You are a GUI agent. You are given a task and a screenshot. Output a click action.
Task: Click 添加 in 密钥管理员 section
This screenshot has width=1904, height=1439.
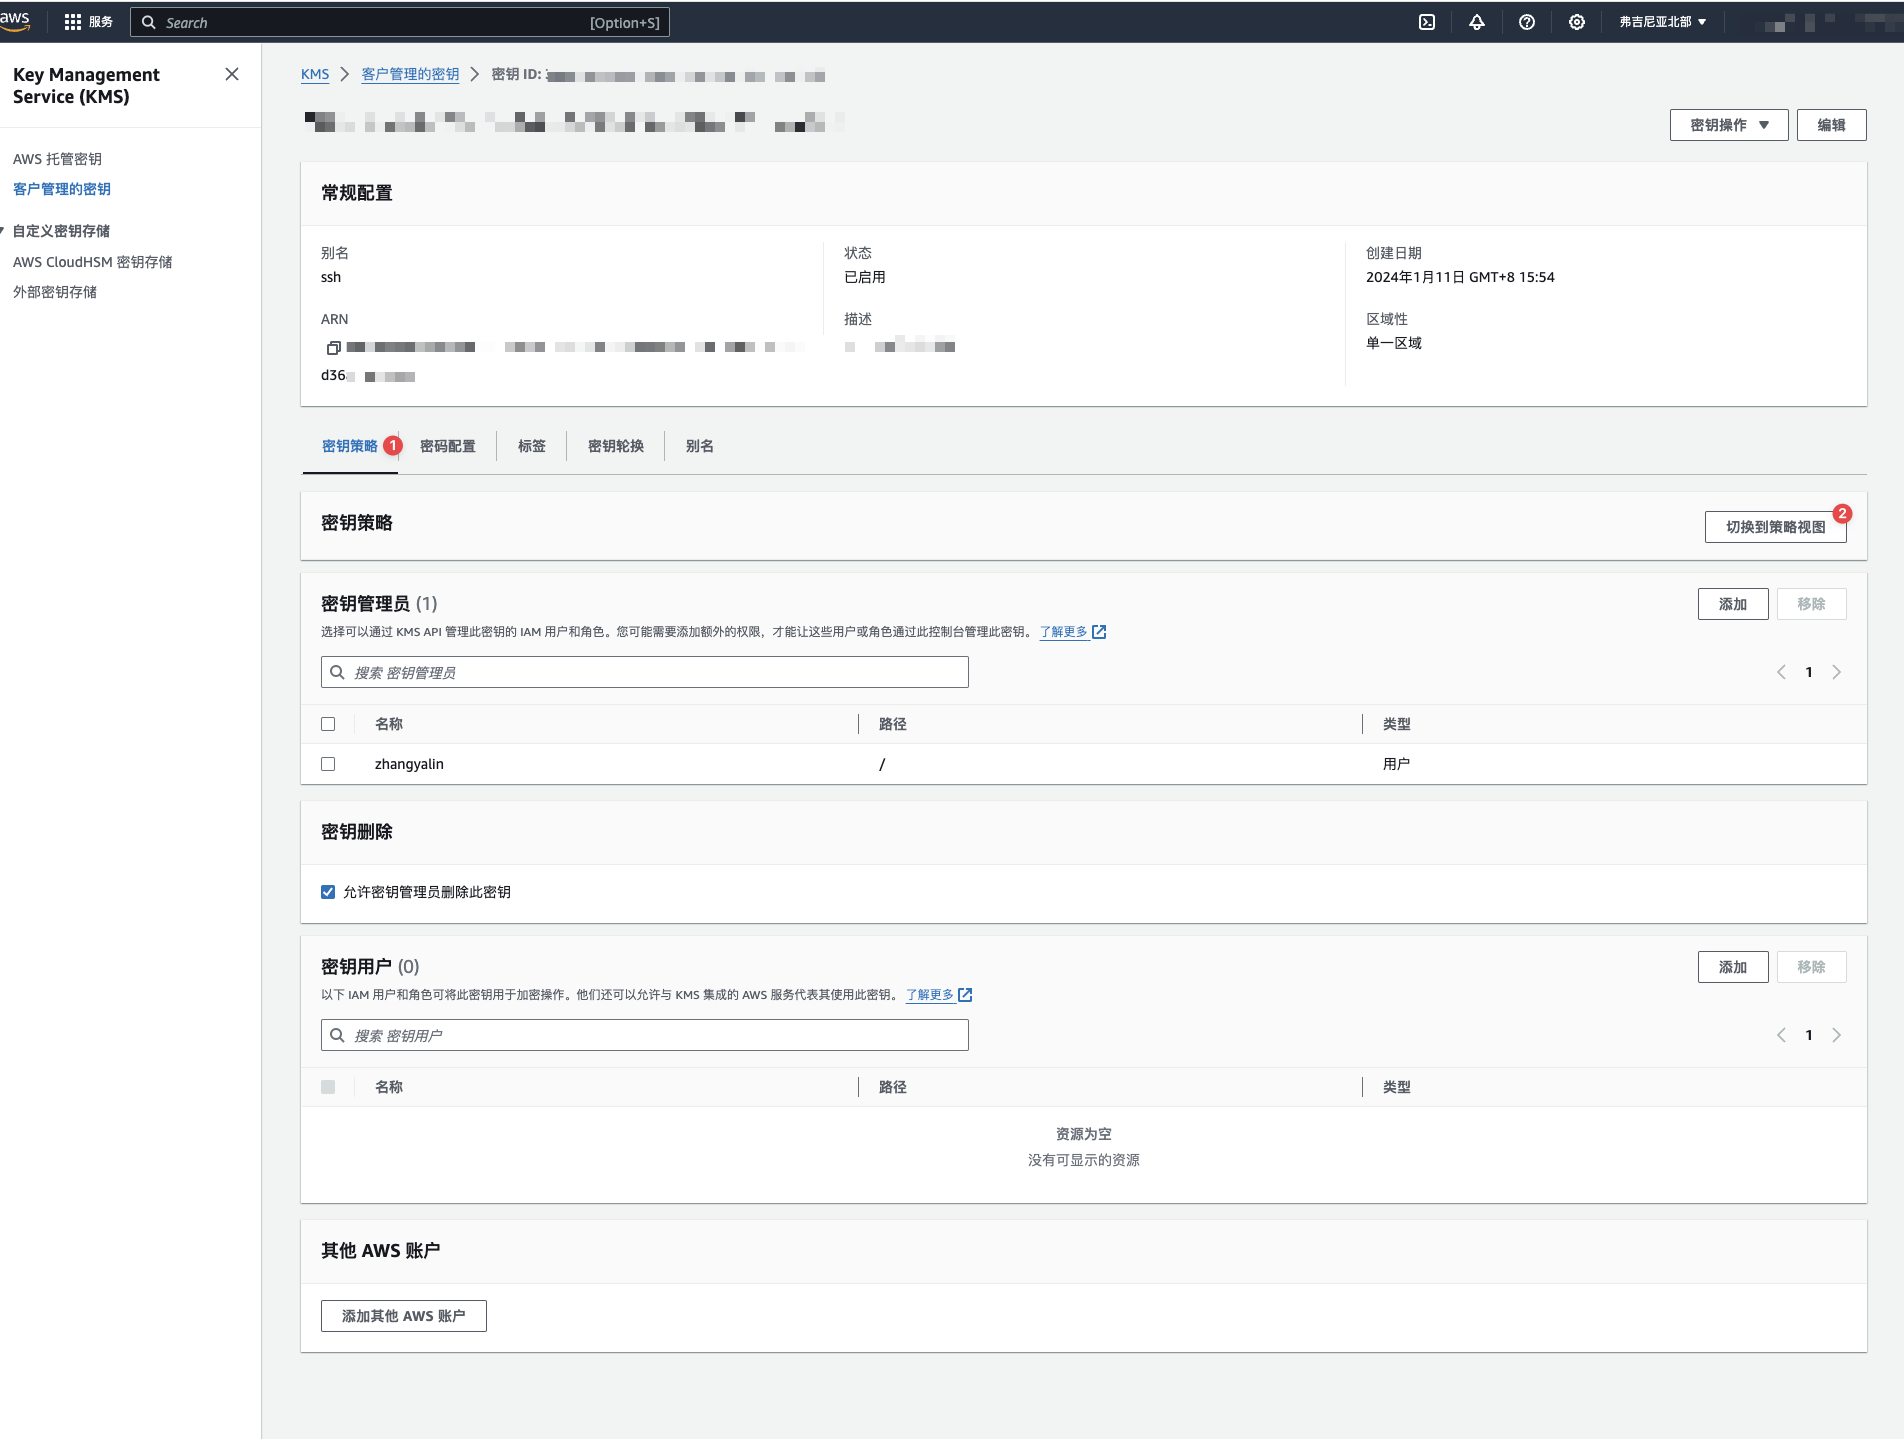point(1733,604)
